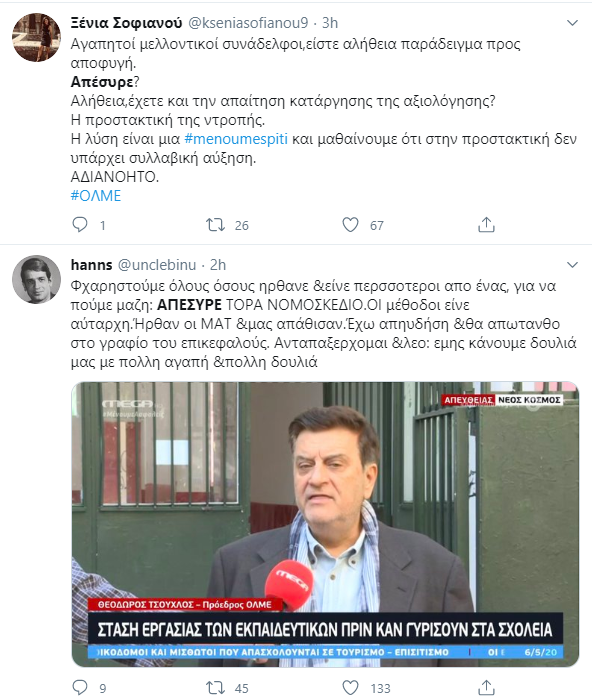The height and width of the screenshot is (698, 592).
Task: Open options chevron on hanns's tweet
Action: [572, 265]
